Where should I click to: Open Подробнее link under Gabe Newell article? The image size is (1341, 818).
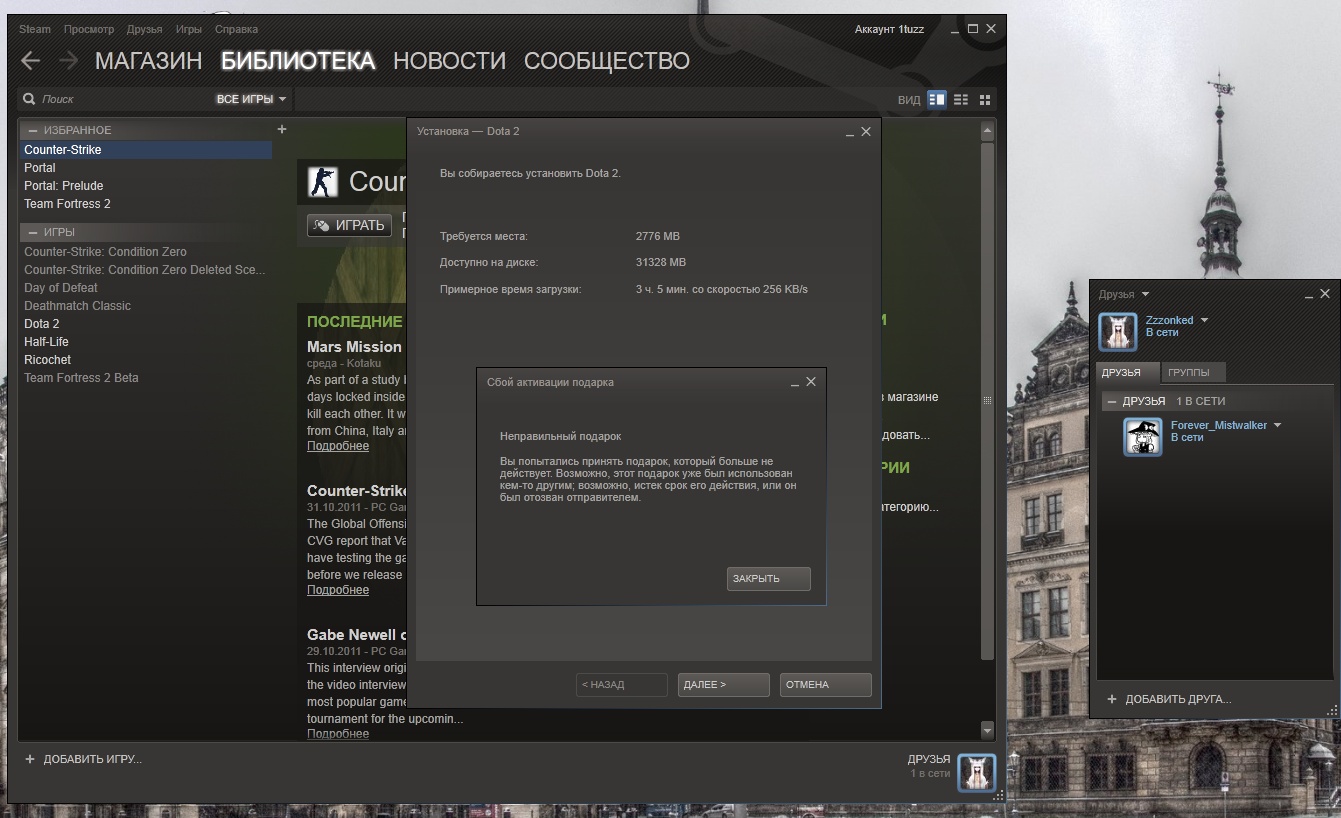click(338, 734)
